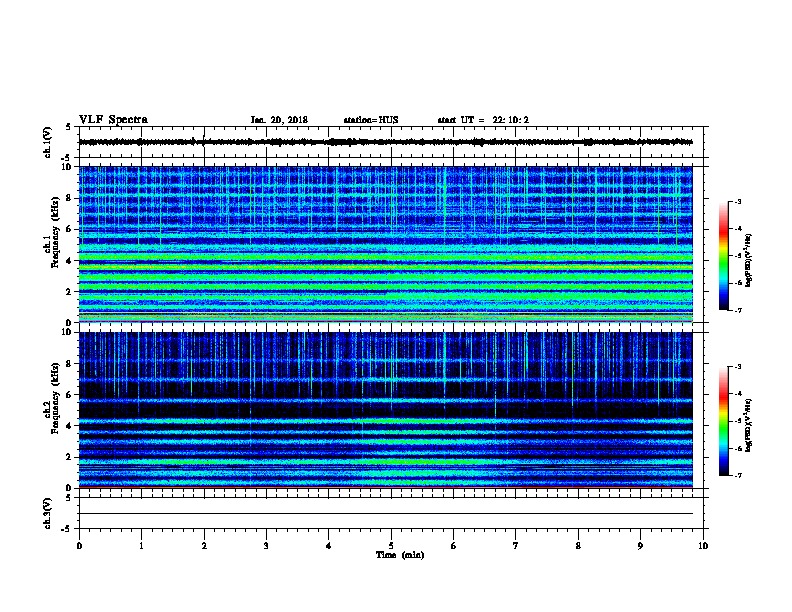Viewport: 792px width, 612px height.
Task: Click time axis tick label "2"
Action: click(204, 546)
